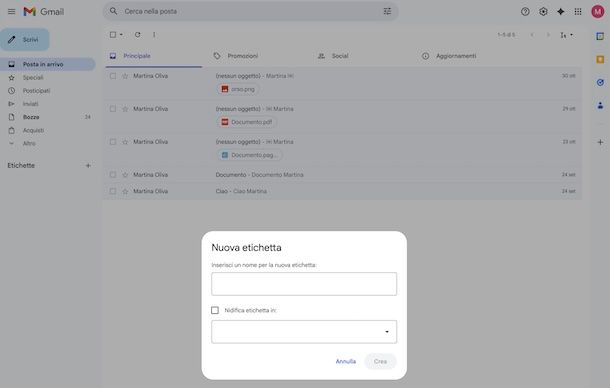Open the account avatar M
The width and height of the screenshot is (610, 388).
click(598, 12)
